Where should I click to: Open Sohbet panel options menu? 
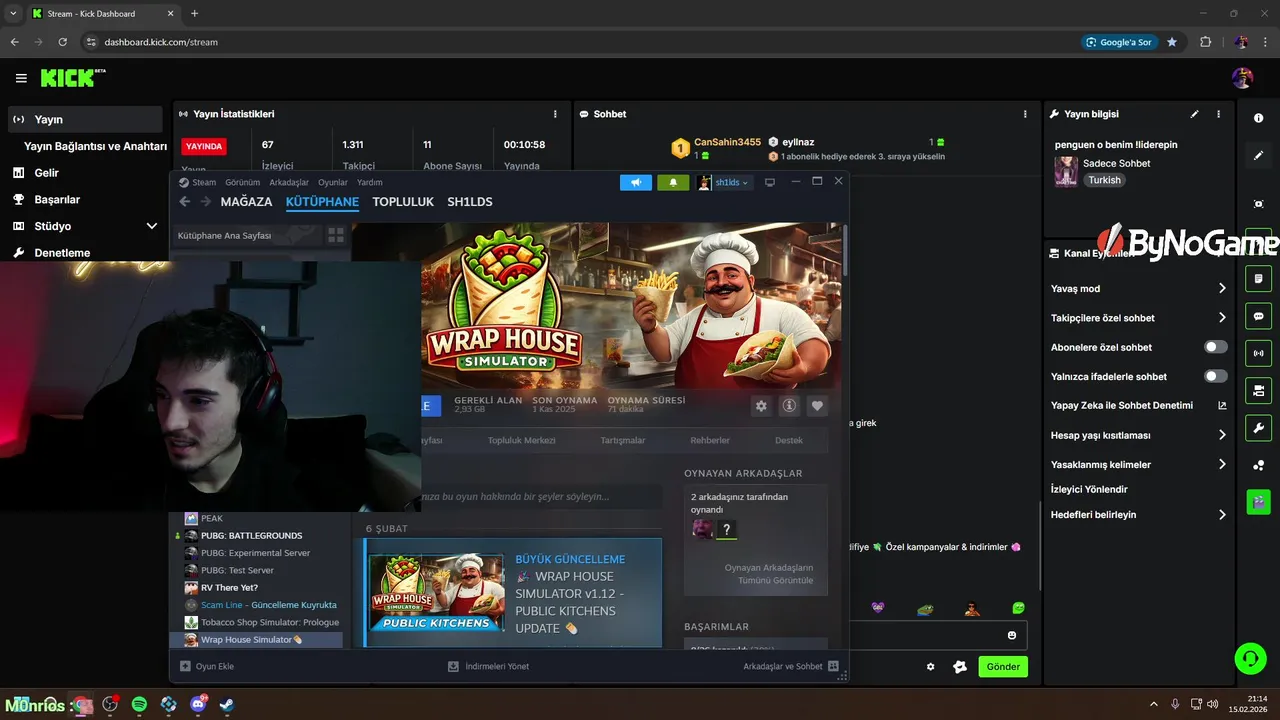click(1025, 114)
